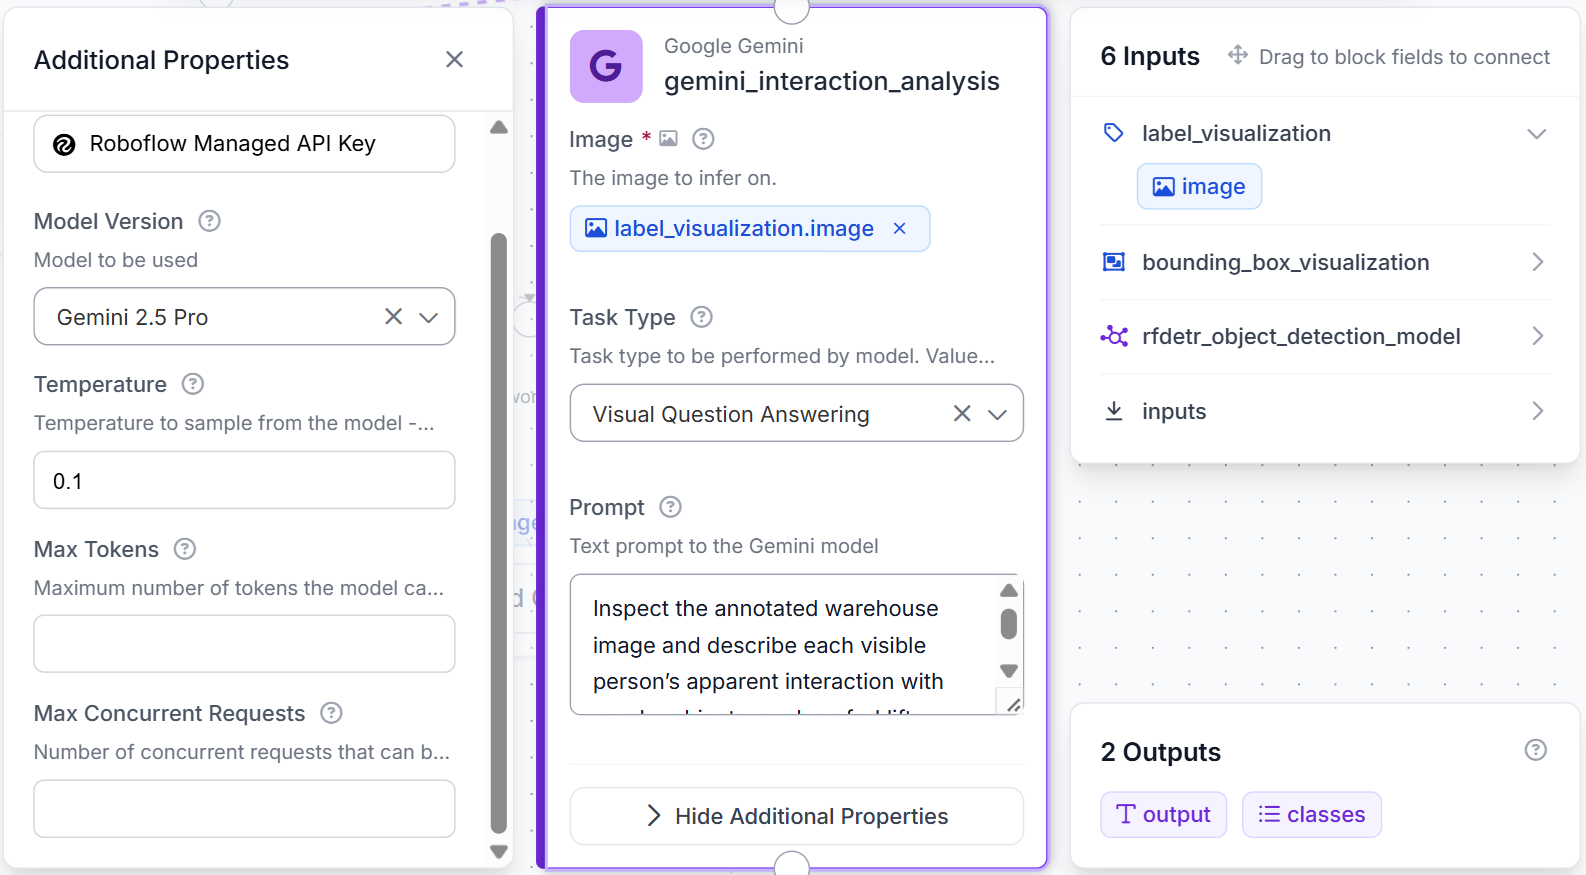The image size is (1586, 875).
Task: Click the label_visualization.image chip
Action: 750,229
